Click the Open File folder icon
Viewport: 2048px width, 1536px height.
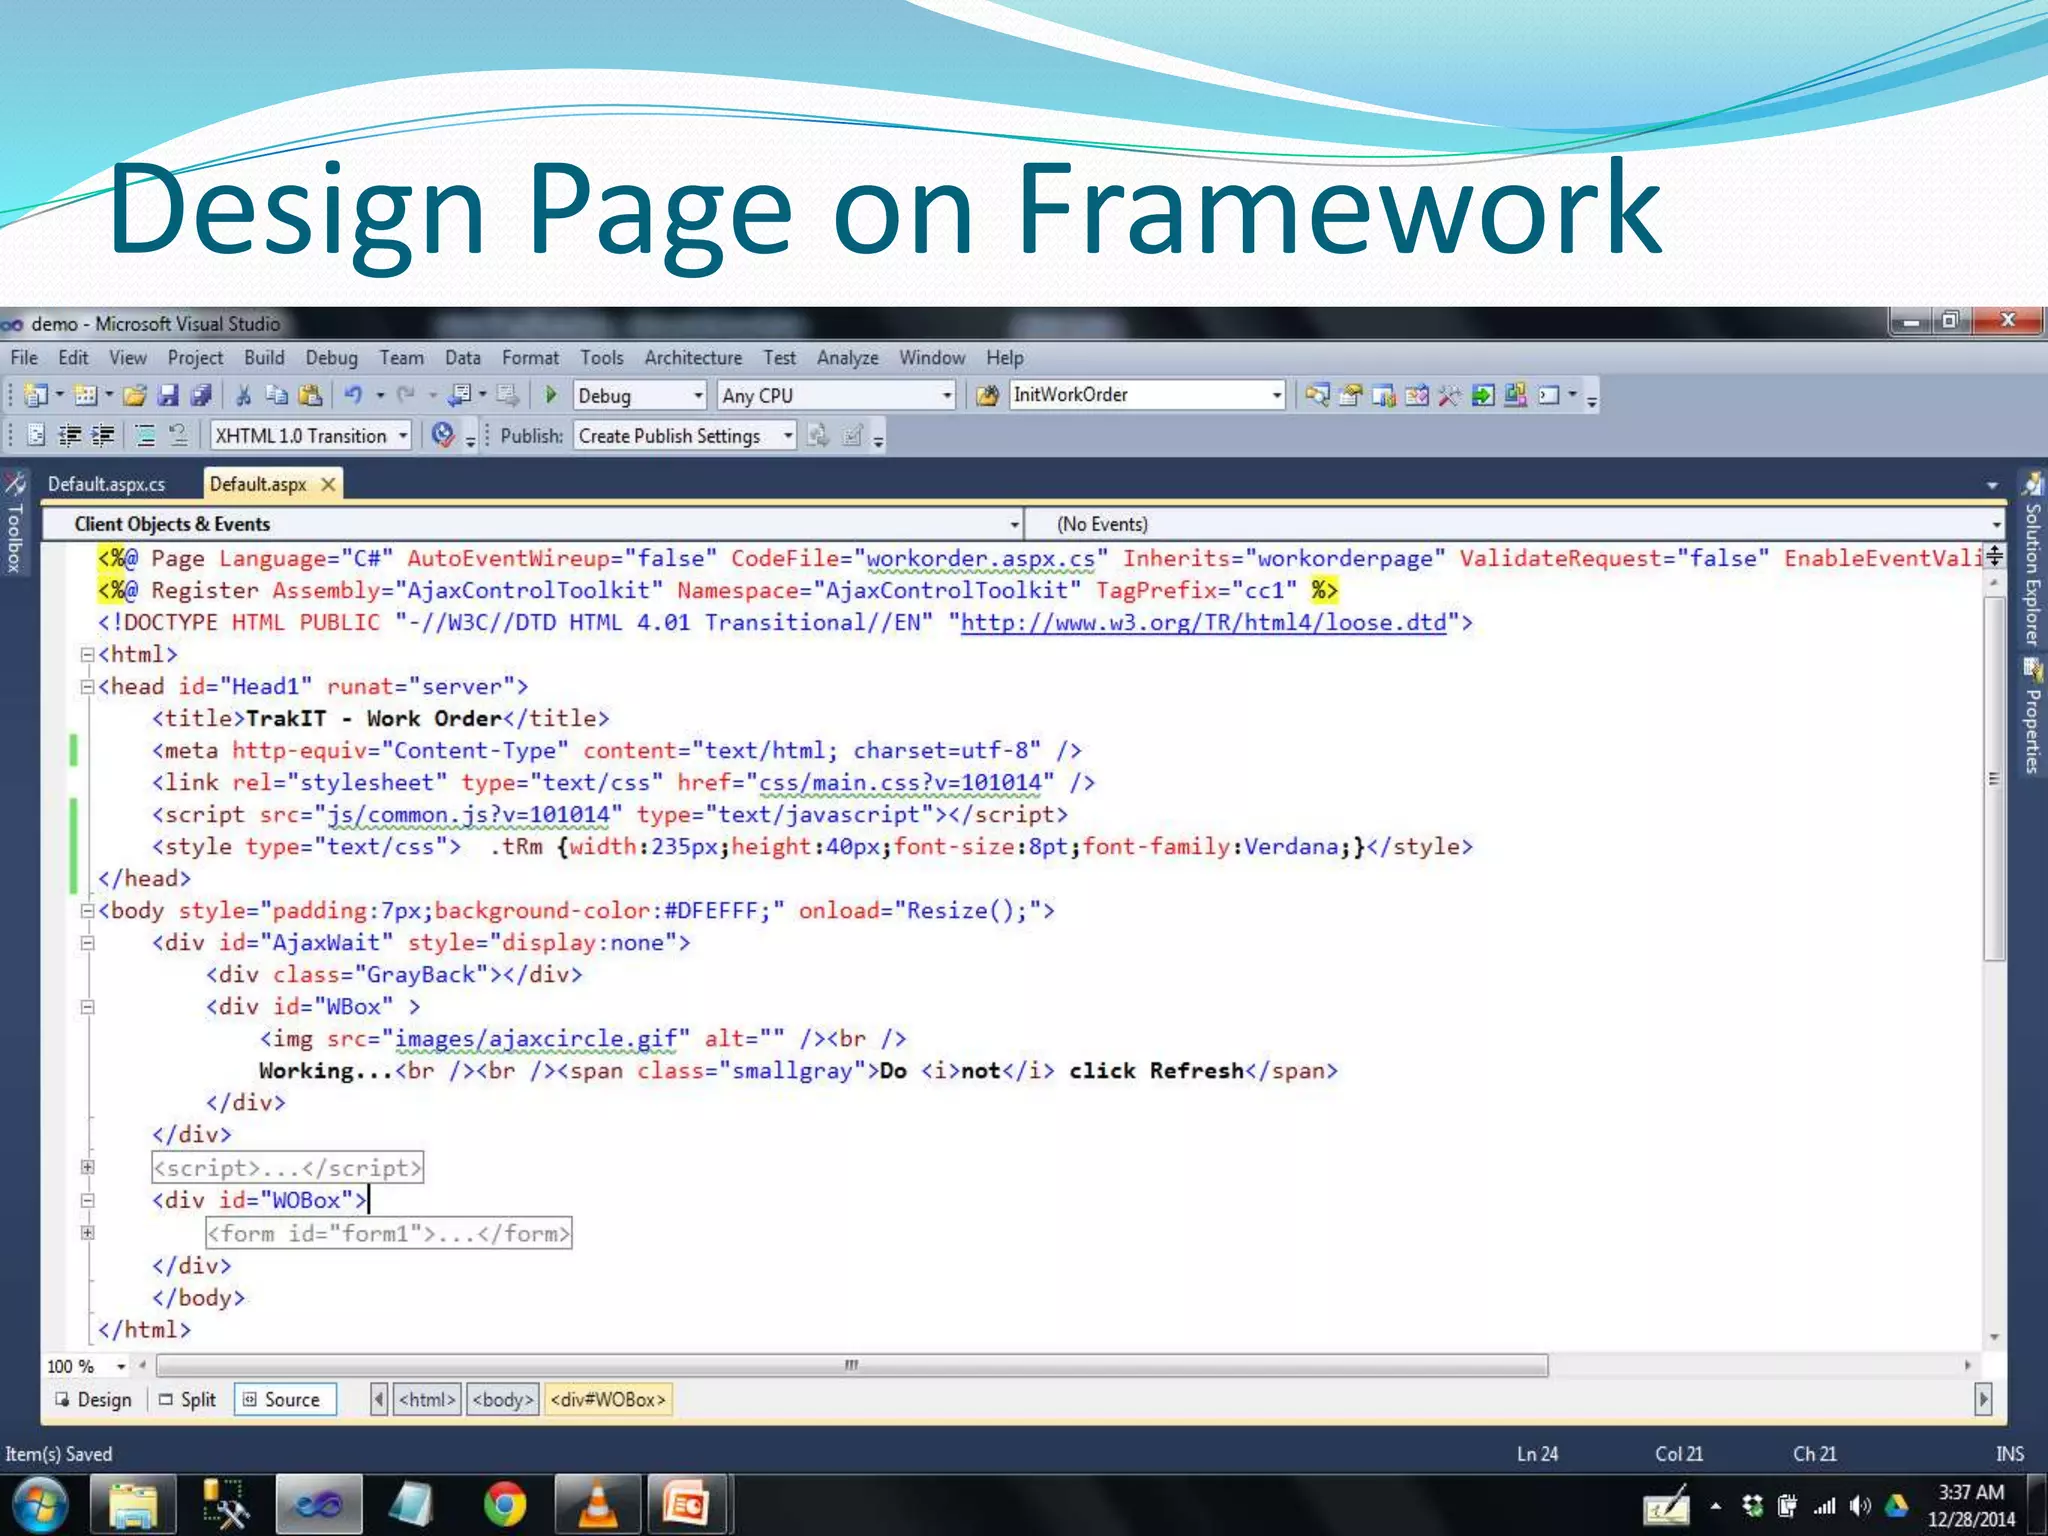point(135,396)
